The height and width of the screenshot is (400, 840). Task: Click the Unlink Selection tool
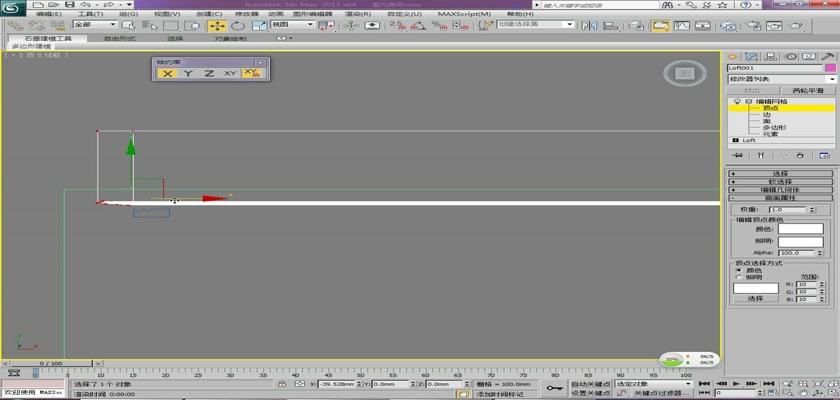coord(36,26)
